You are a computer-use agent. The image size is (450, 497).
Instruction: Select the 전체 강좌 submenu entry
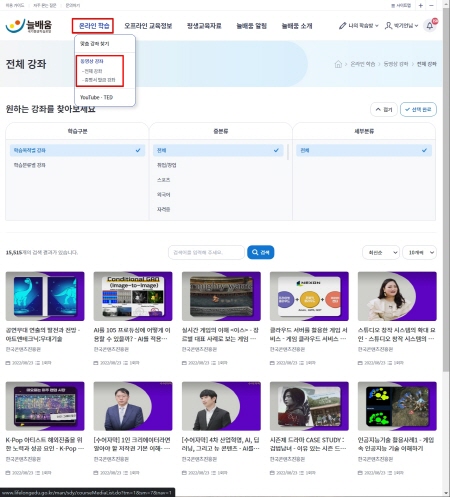92,71
